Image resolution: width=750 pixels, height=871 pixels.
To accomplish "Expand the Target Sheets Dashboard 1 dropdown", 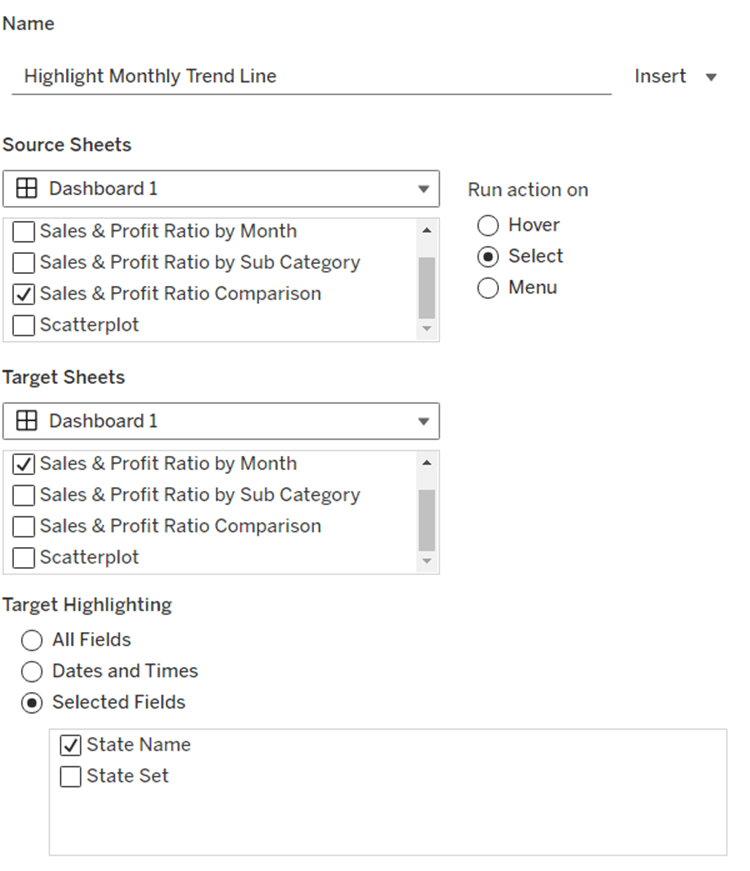I will [424, 421].
